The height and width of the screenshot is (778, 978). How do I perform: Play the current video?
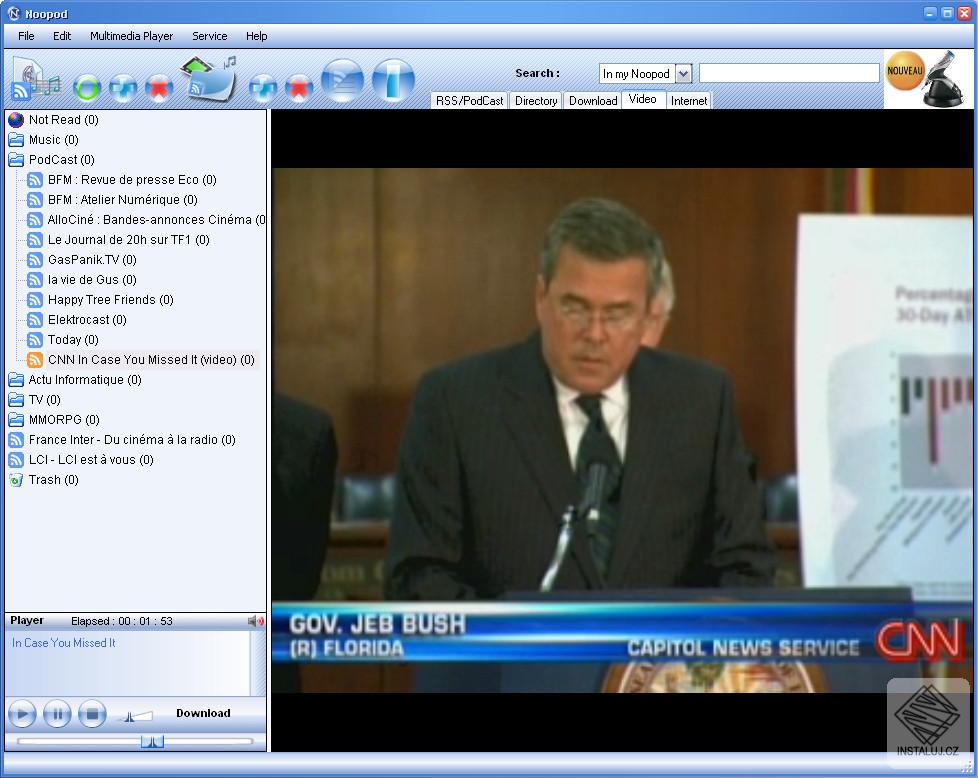22,713
